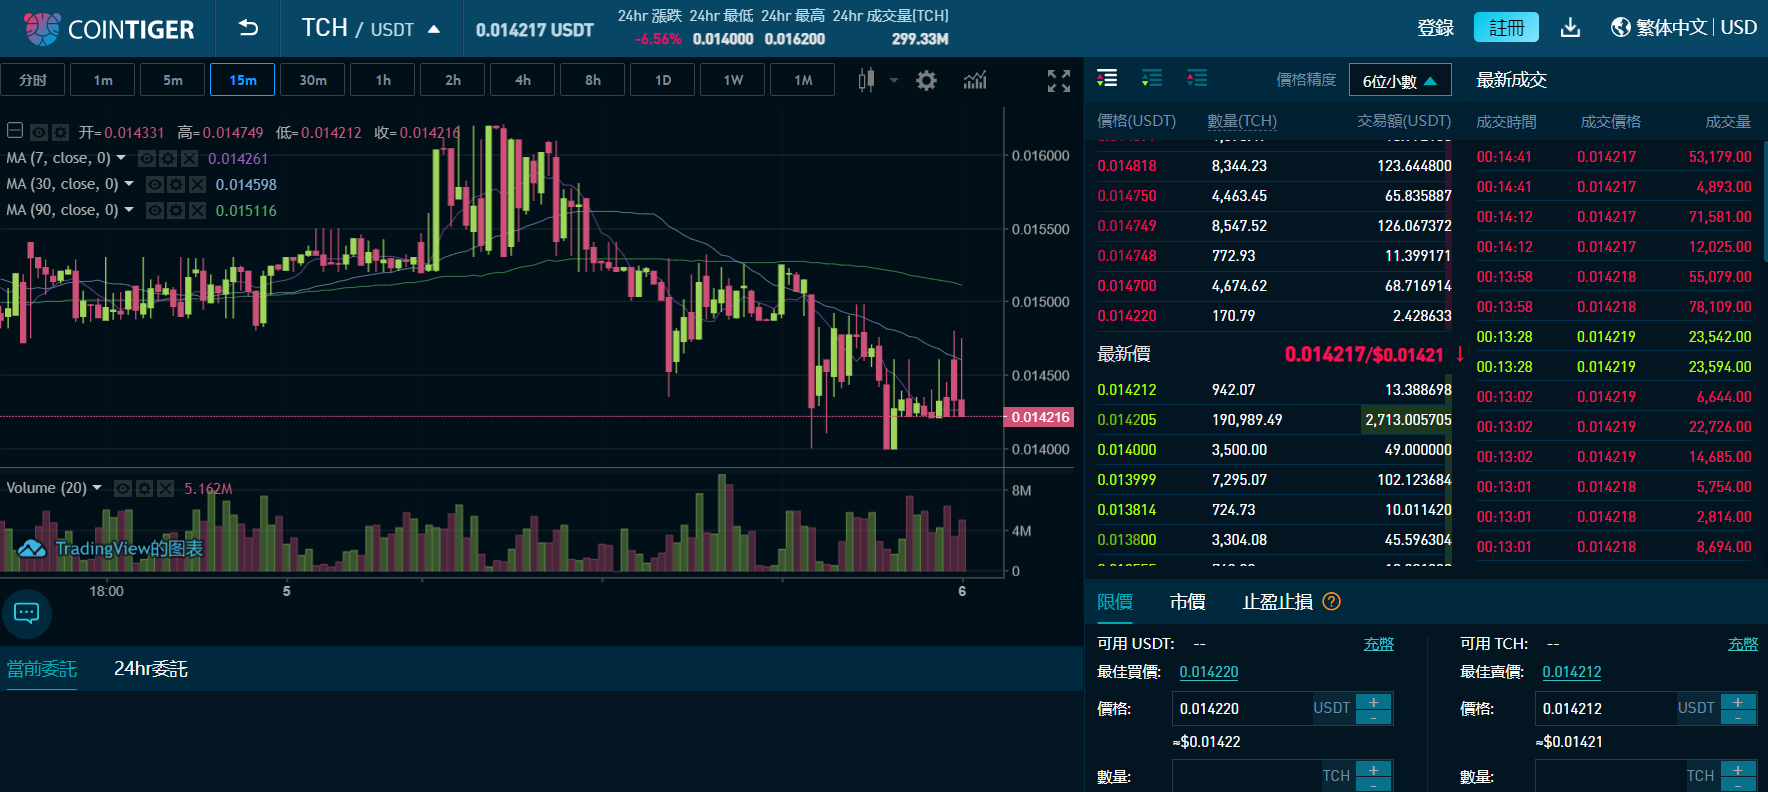The width and height of the screenshot is (1768, 792).
Task: Remove the Volume indicator
Action: pos(165,488)
